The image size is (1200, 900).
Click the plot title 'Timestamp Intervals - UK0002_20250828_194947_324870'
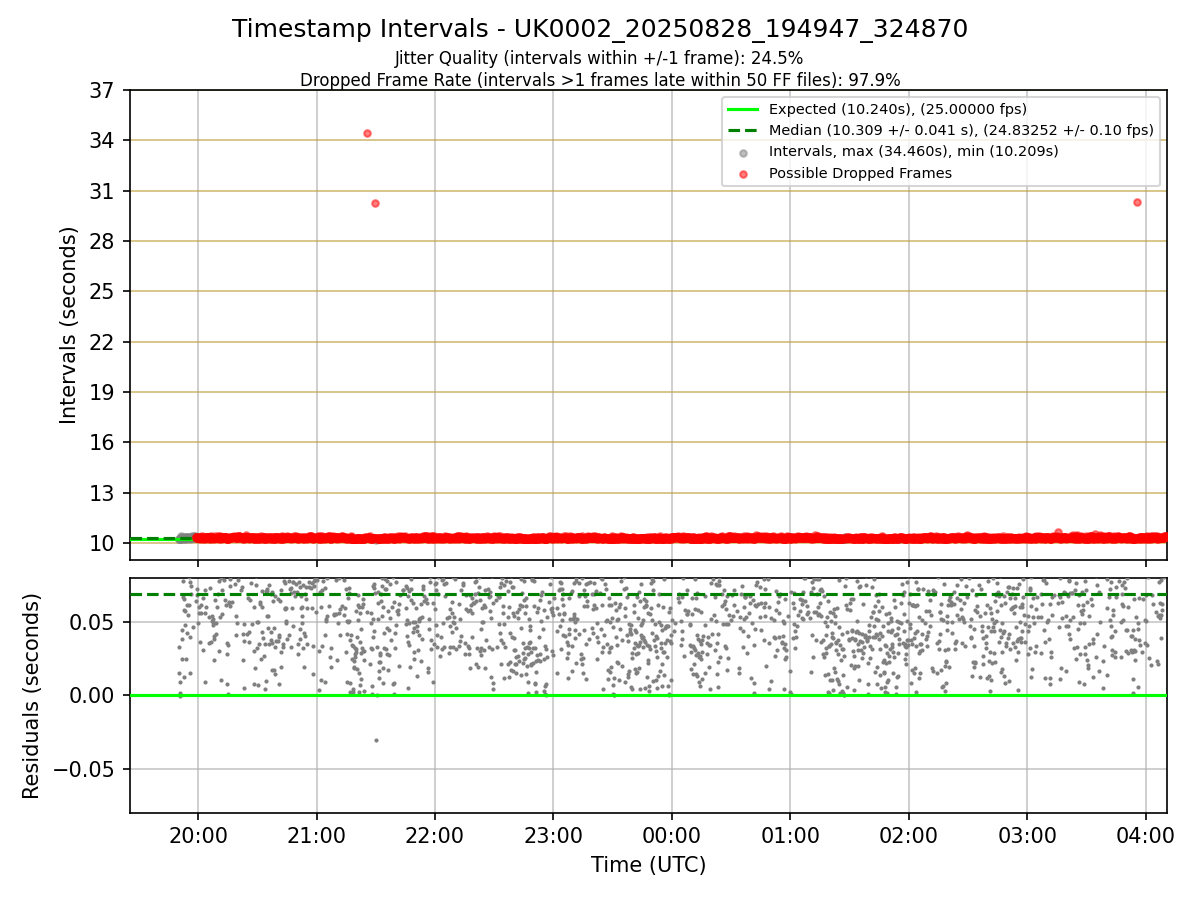(600, 29)
